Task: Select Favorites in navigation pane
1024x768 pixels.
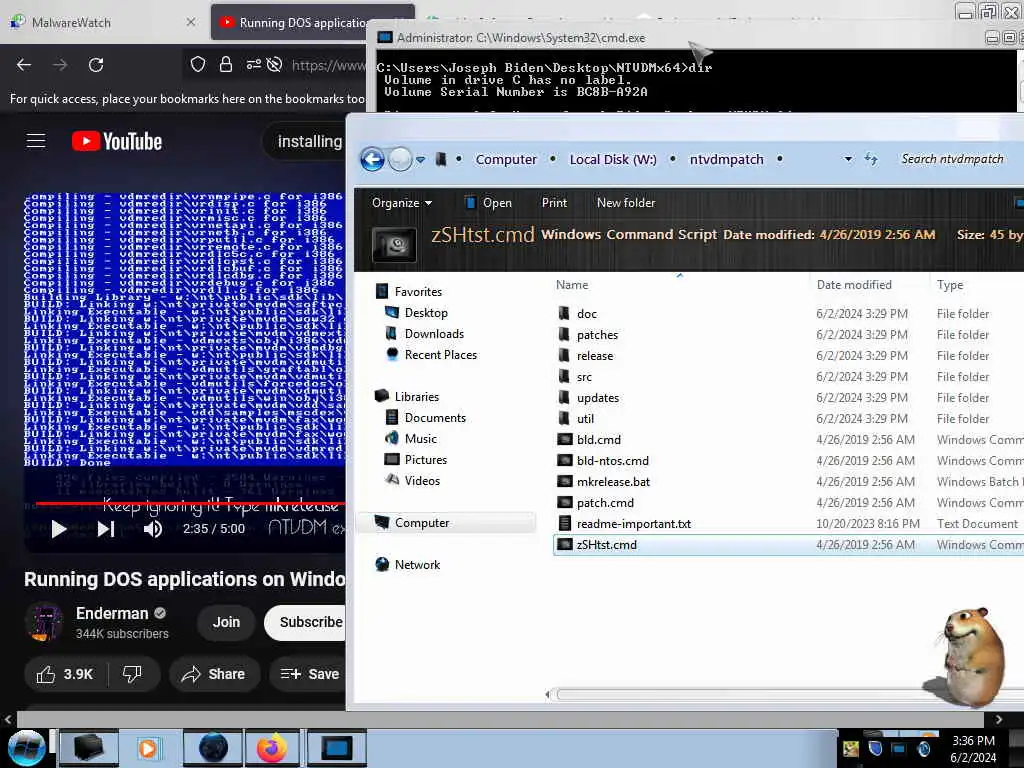Action: [x=418, y=292]
